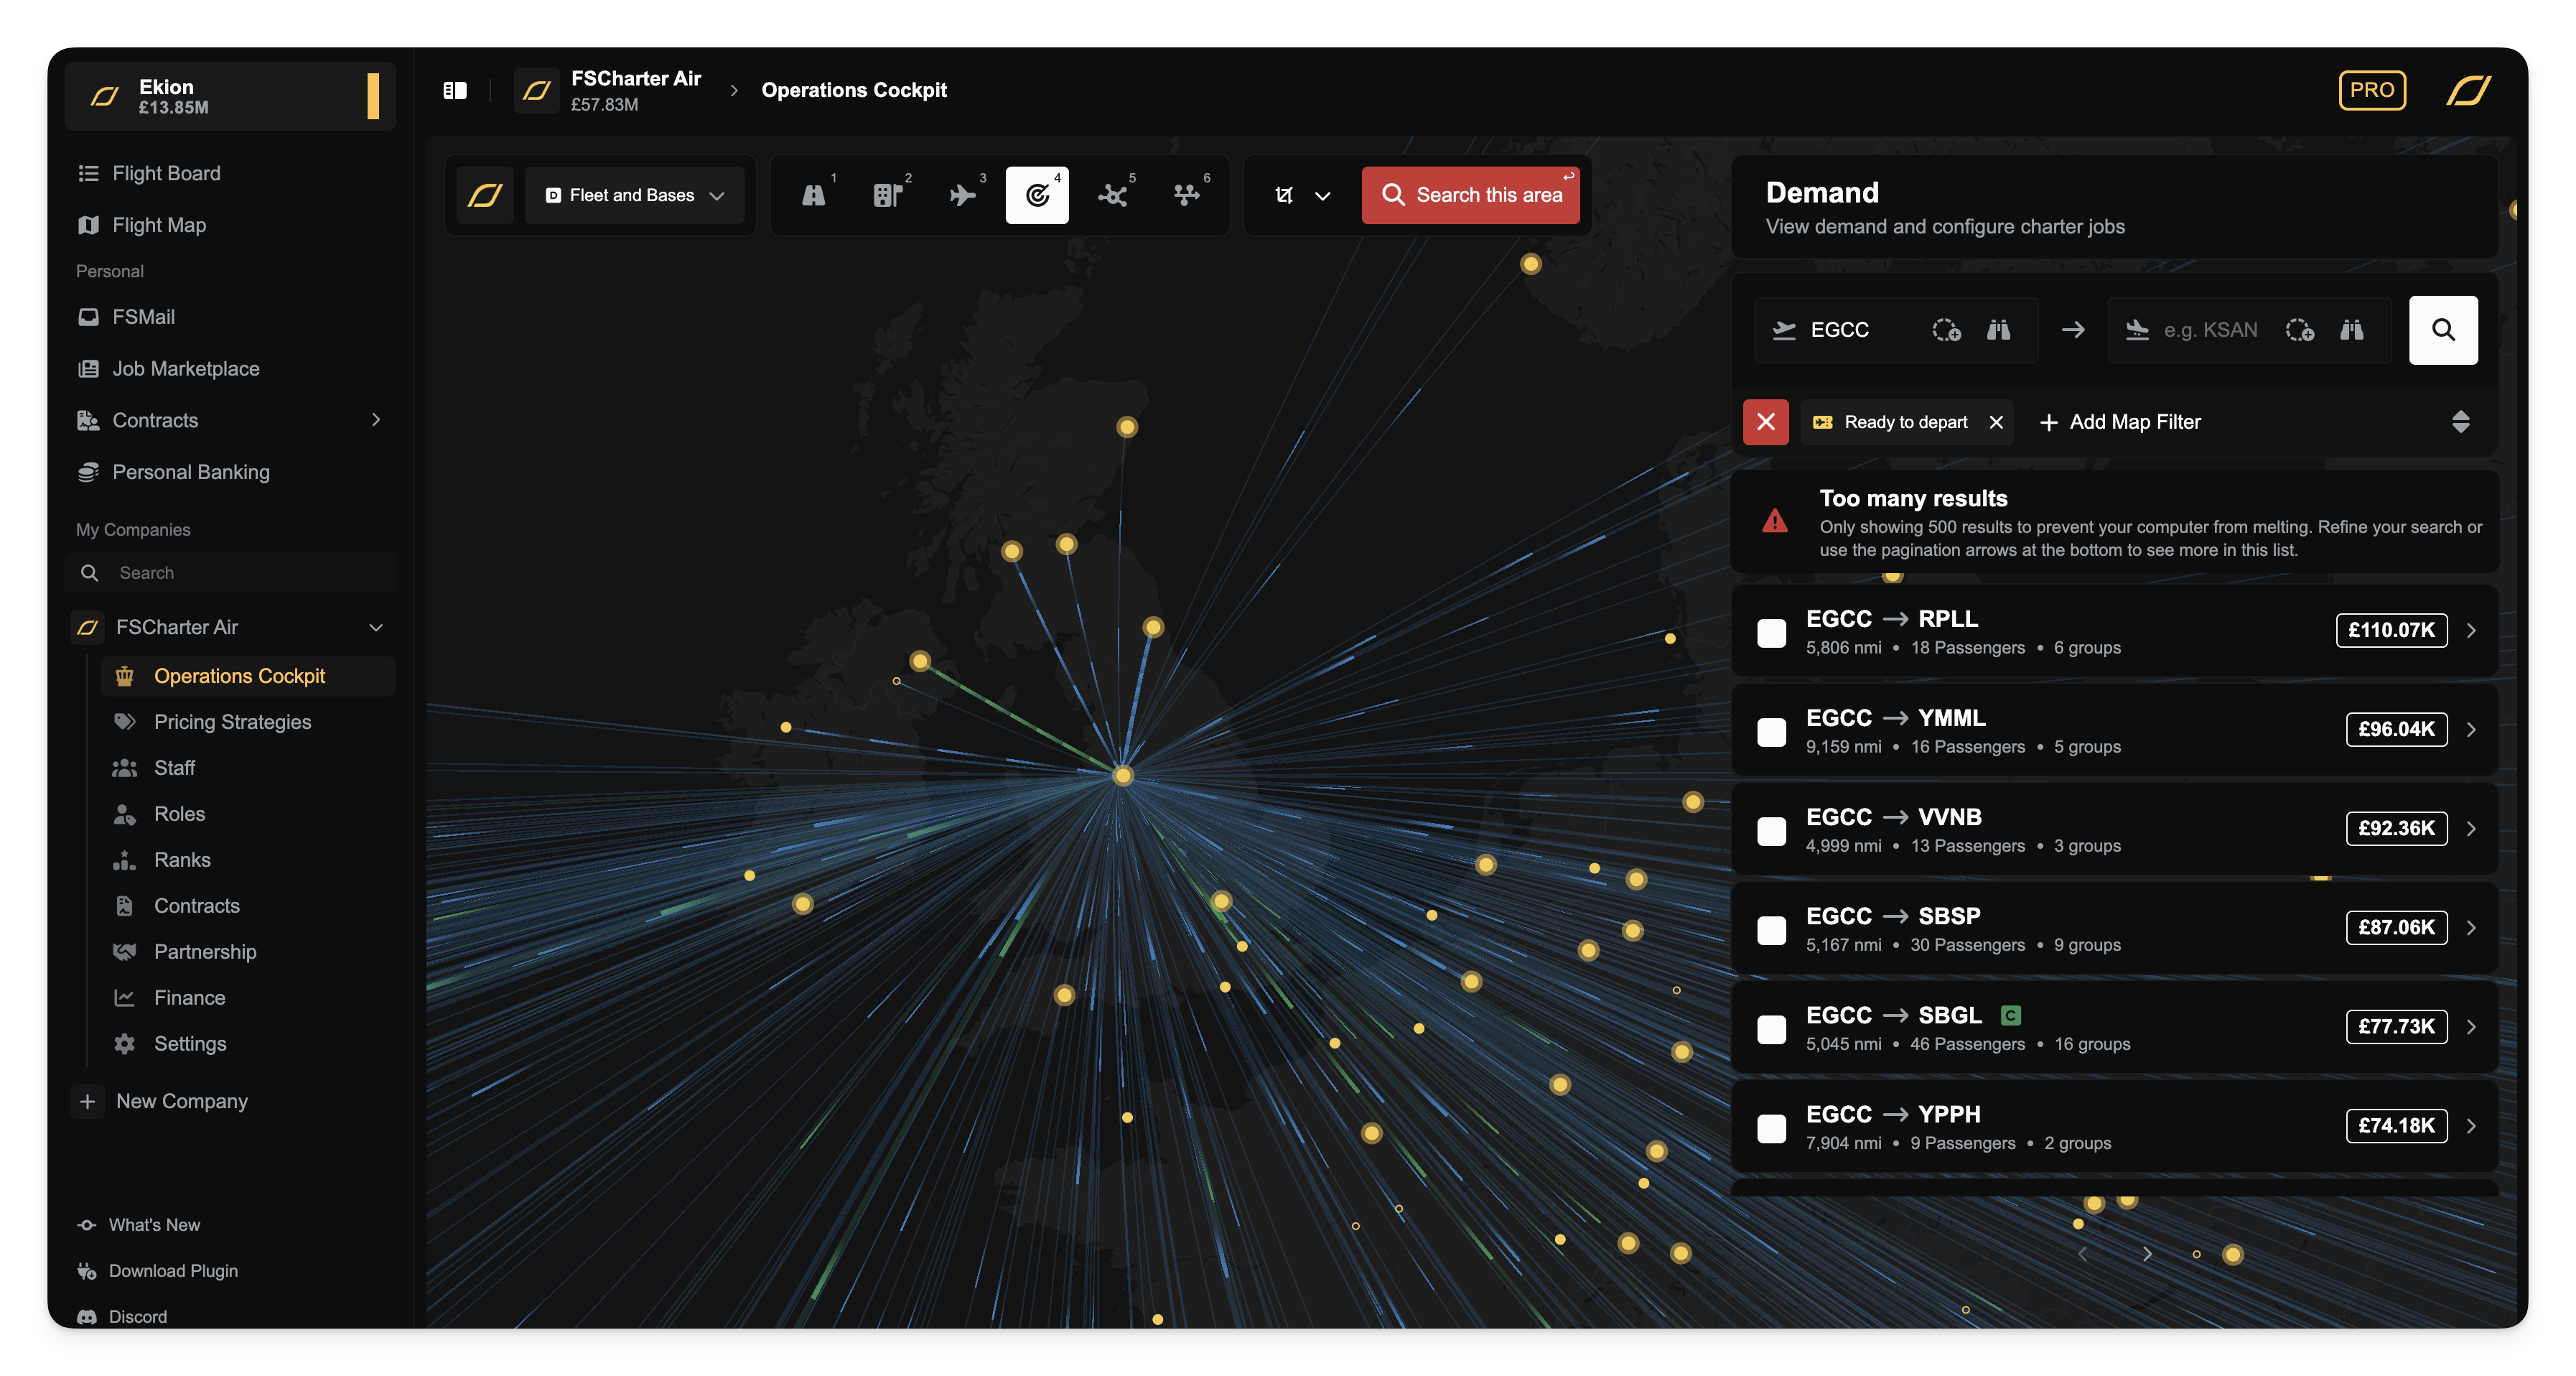Select the airplane map mode icon (3)
The width and height of the screenshot is (2576, 1376).
(962, 195)
